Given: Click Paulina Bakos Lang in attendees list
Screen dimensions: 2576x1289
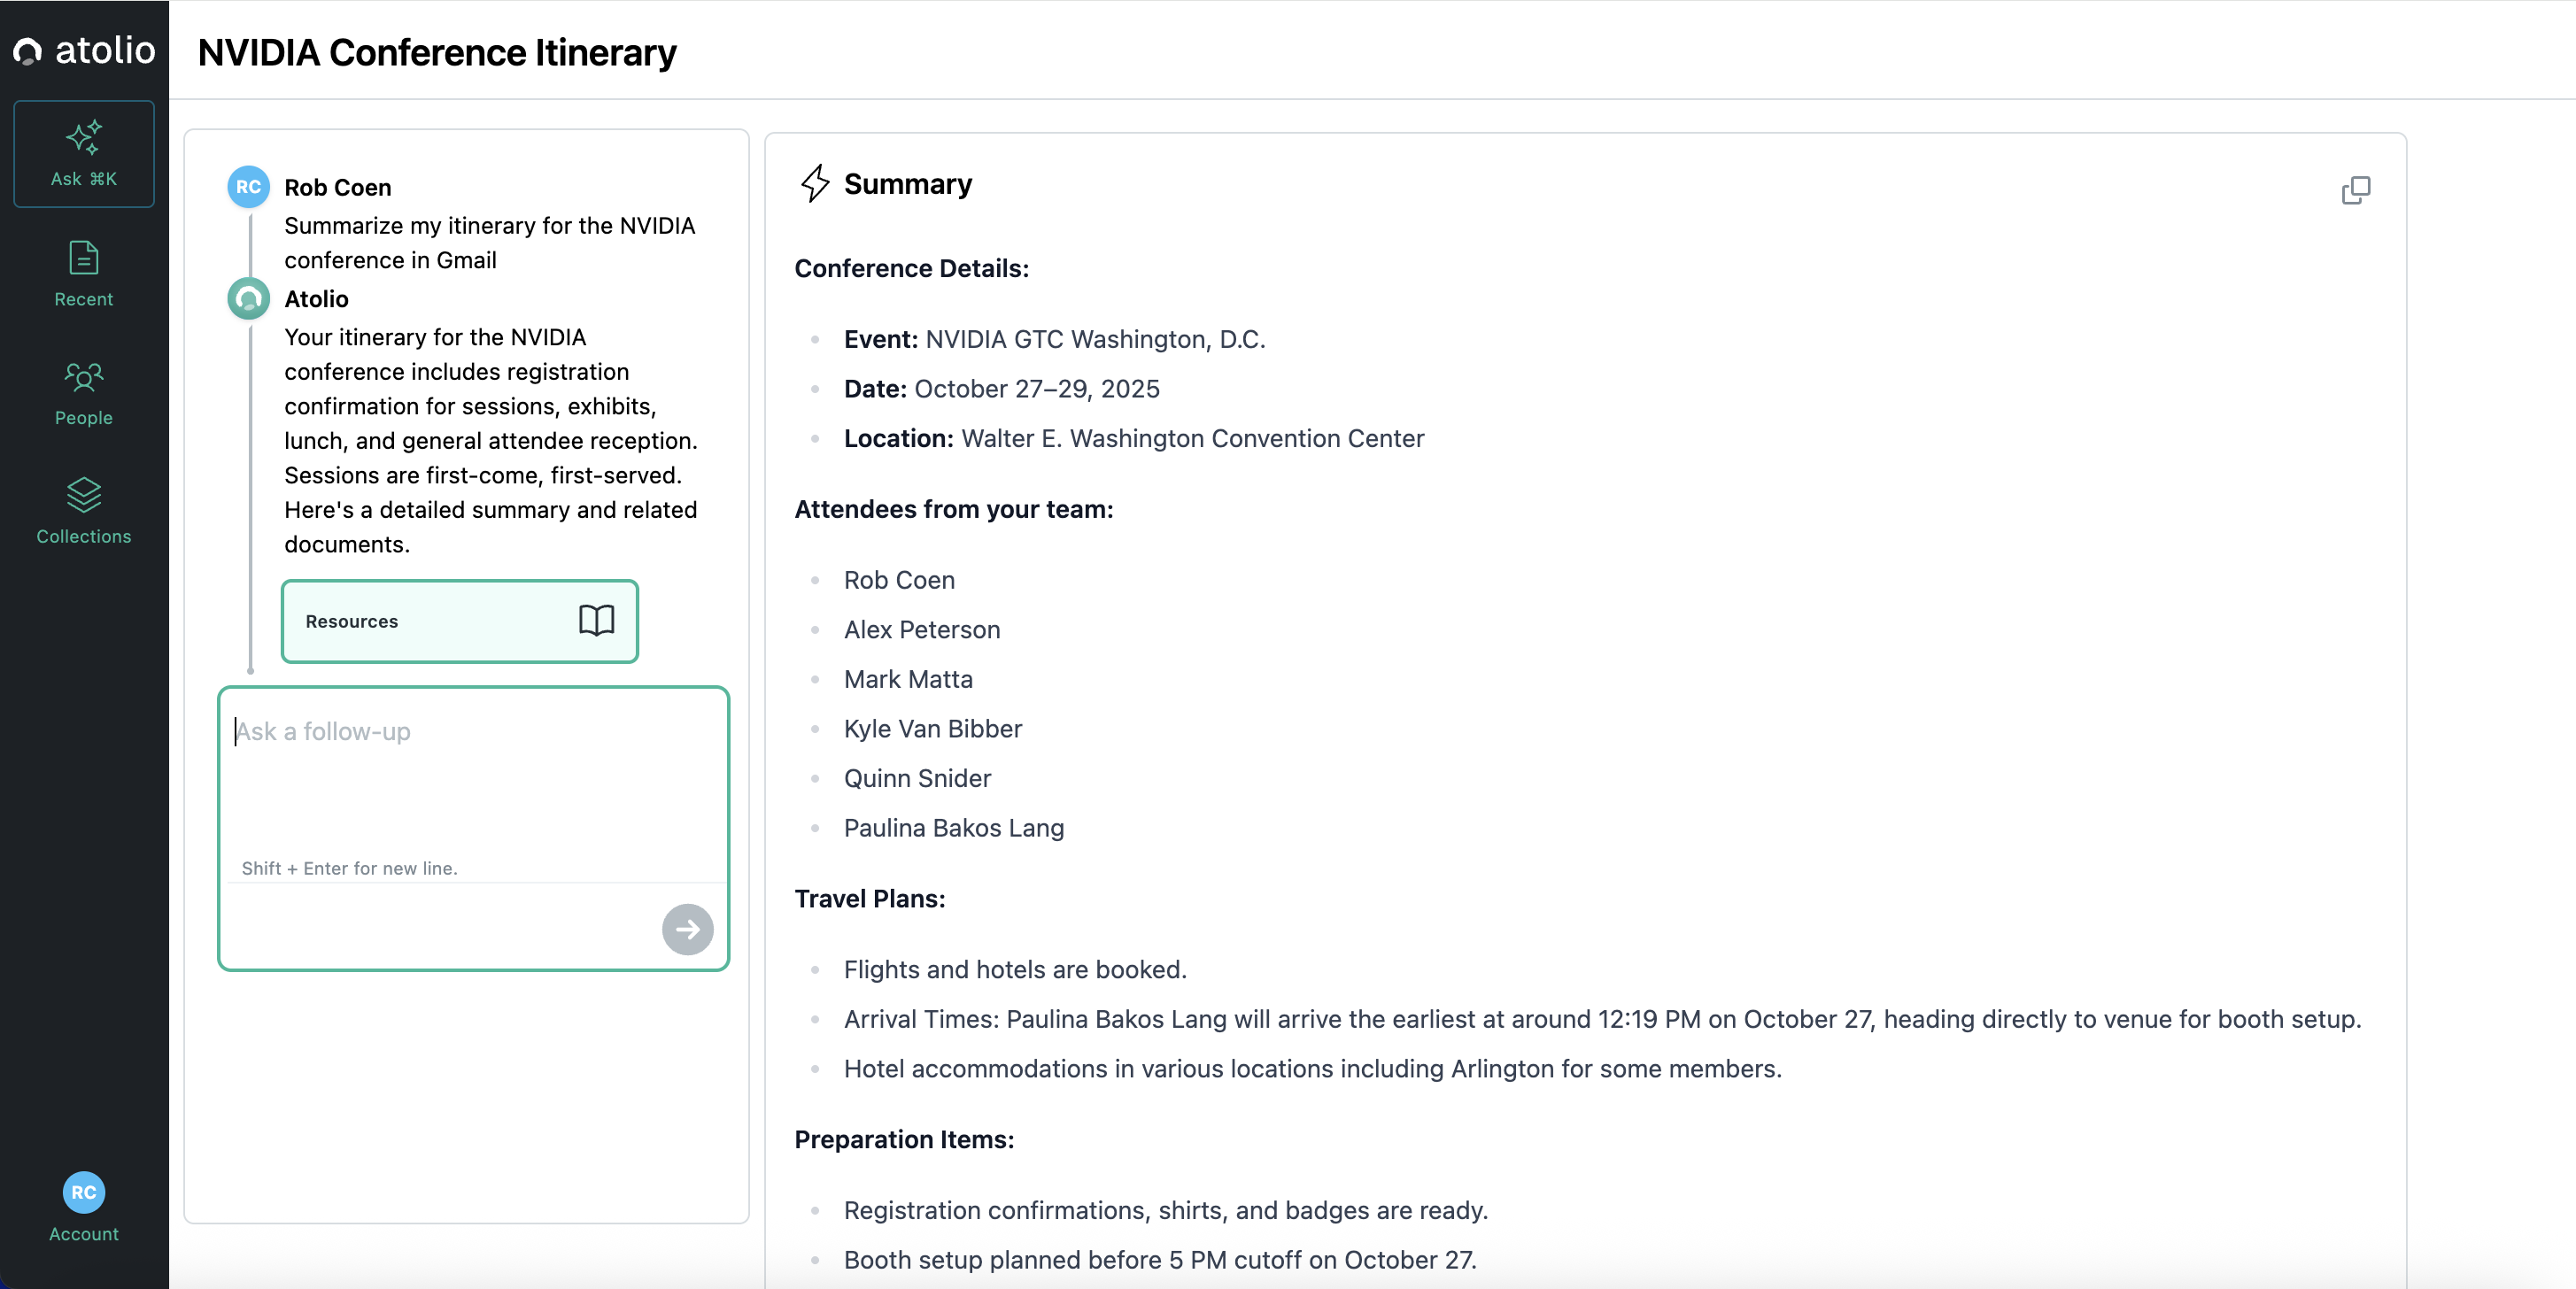Looking at the screenshot, I should point(953,828).
